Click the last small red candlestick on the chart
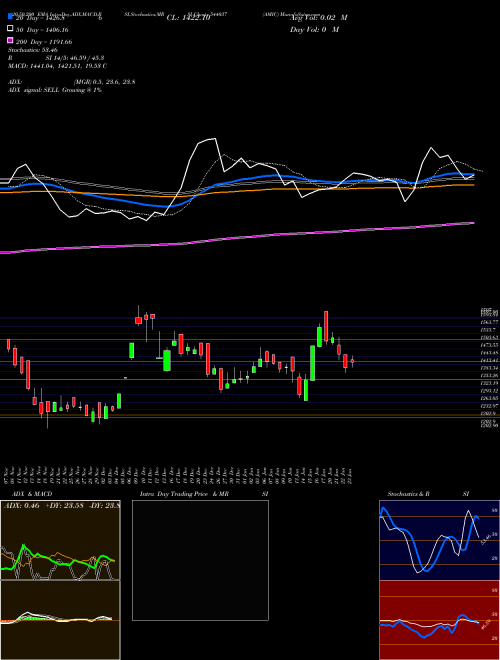500x660 pixels. (352, 361)
